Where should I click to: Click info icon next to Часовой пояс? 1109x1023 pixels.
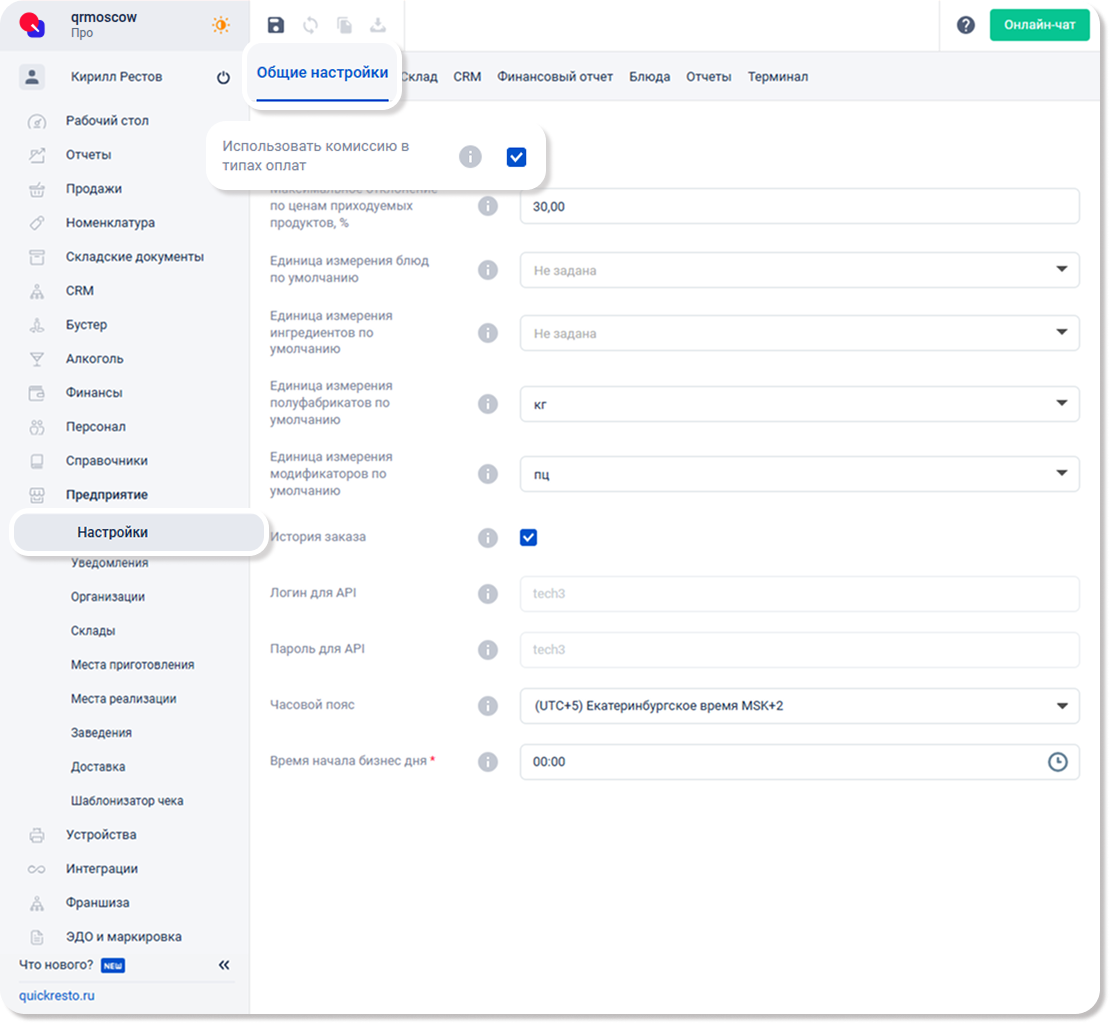(x=488, y=706)
